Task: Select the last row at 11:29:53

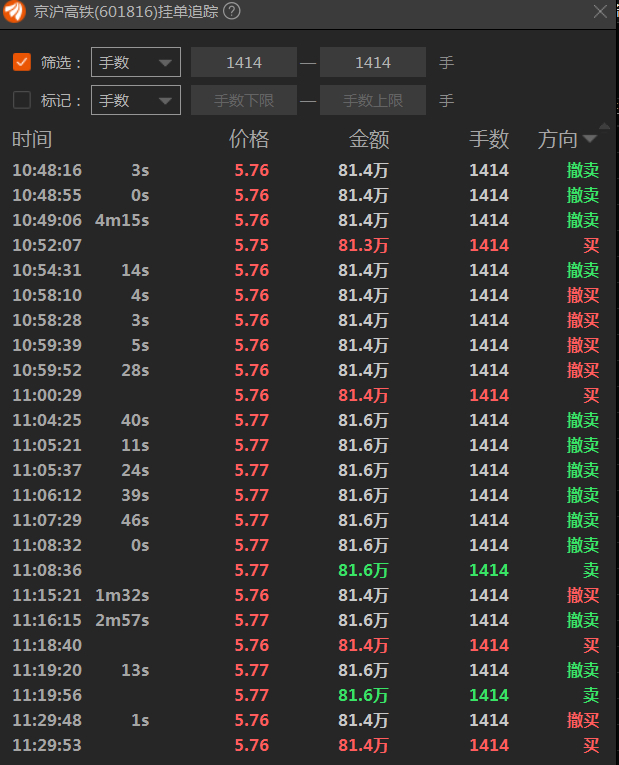Action: coord(306,745)
